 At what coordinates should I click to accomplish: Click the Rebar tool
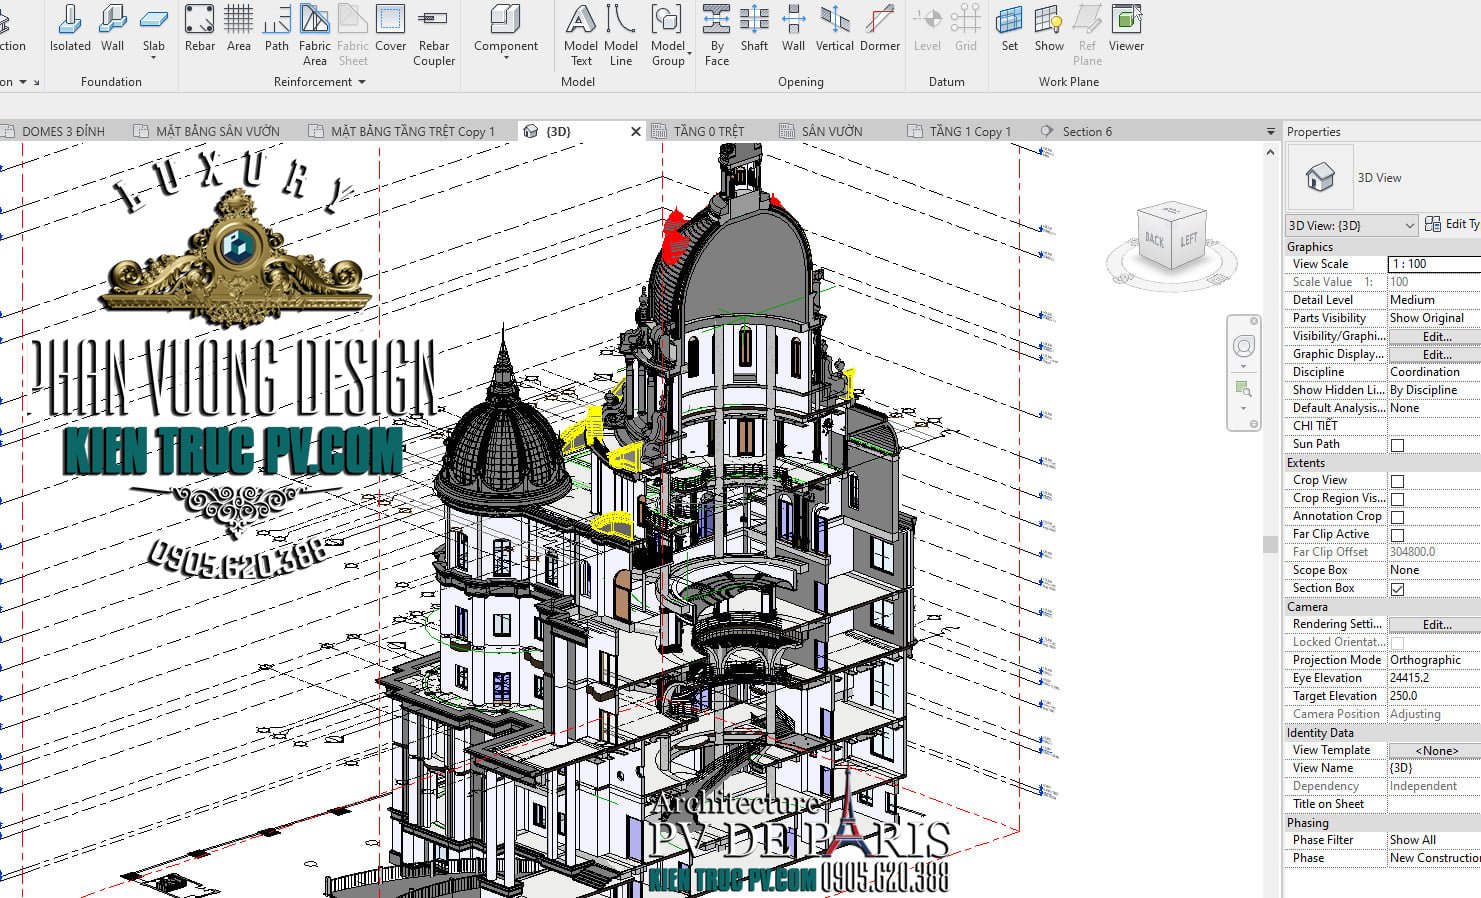(x=200, y=29)
